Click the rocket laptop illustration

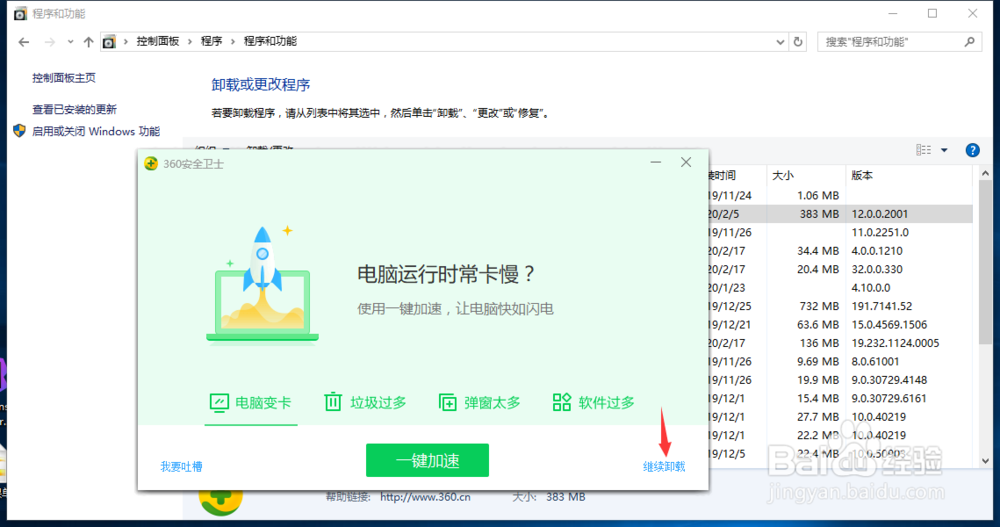tap(262, 283)
